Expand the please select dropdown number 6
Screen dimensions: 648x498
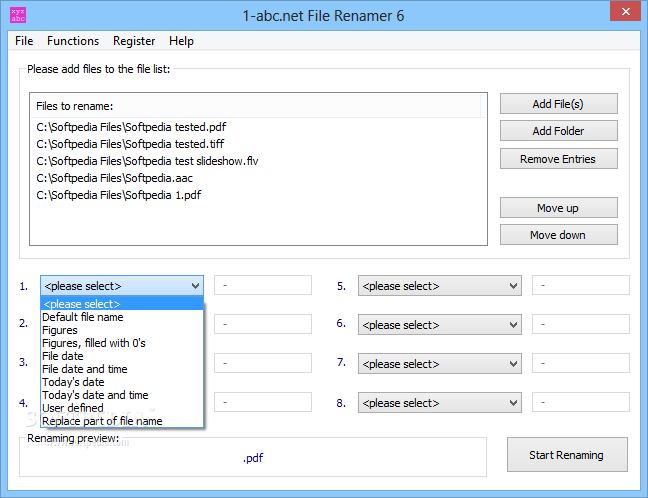click(439, 325)
